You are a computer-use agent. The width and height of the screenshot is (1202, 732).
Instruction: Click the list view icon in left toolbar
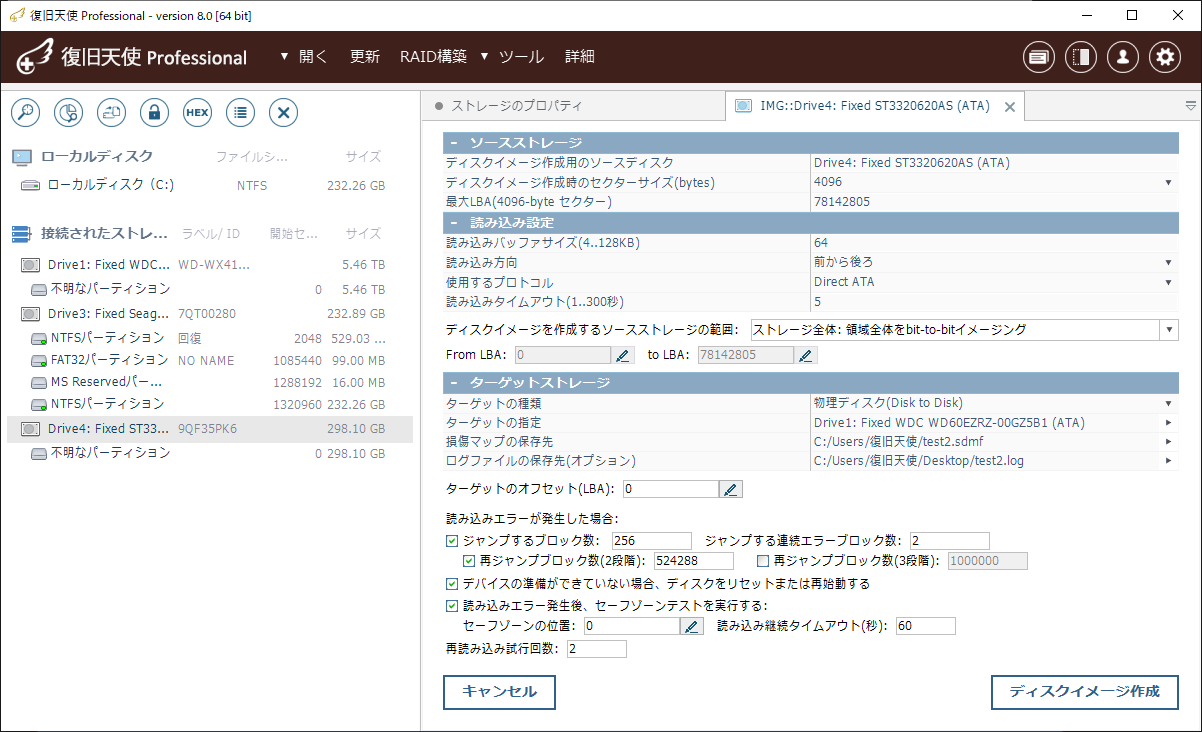(x=240, y=113)
